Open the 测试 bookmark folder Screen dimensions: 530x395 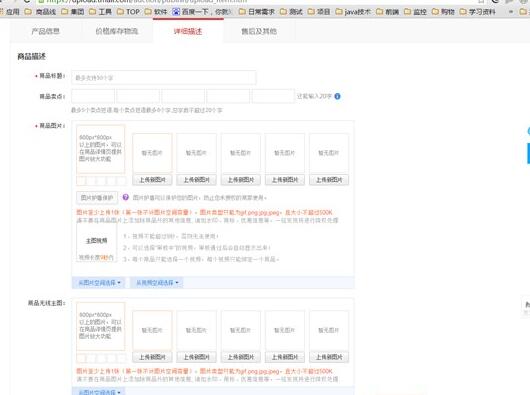[291, 12]
